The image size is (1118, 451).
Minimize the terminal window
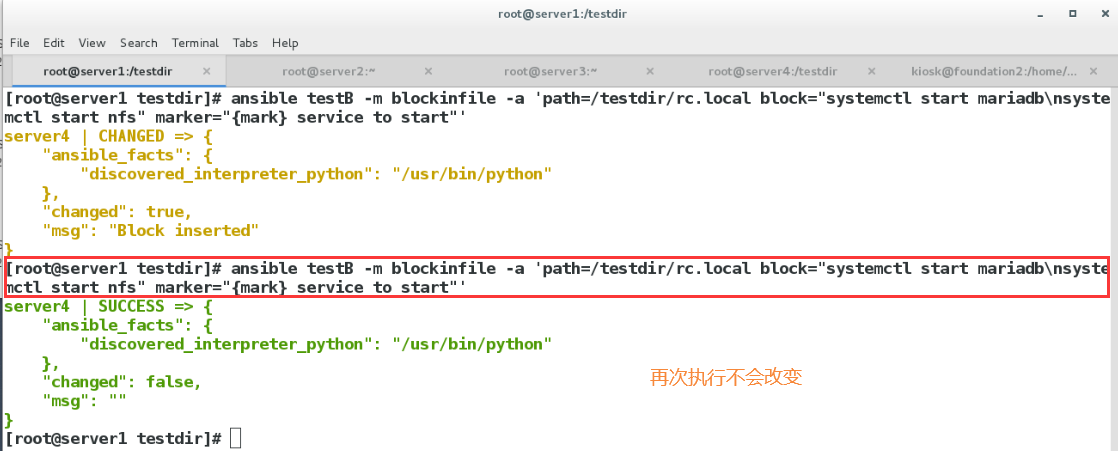1040,14
